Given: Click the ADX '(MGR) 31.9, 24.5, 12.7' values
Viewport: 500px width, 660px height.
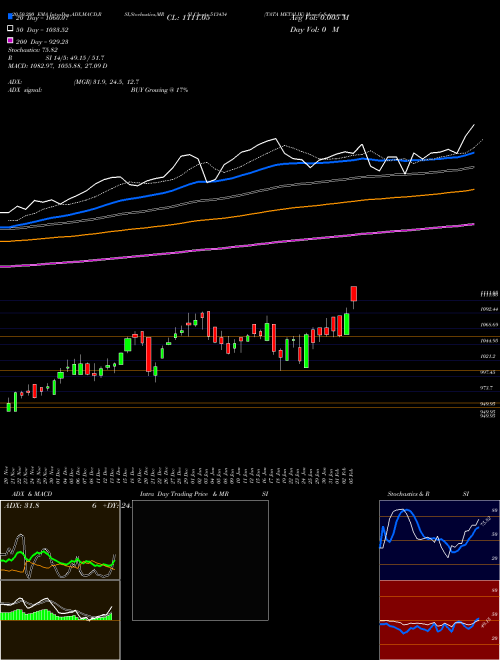Looking at the screenshot, I should click(x=106, y=82).
